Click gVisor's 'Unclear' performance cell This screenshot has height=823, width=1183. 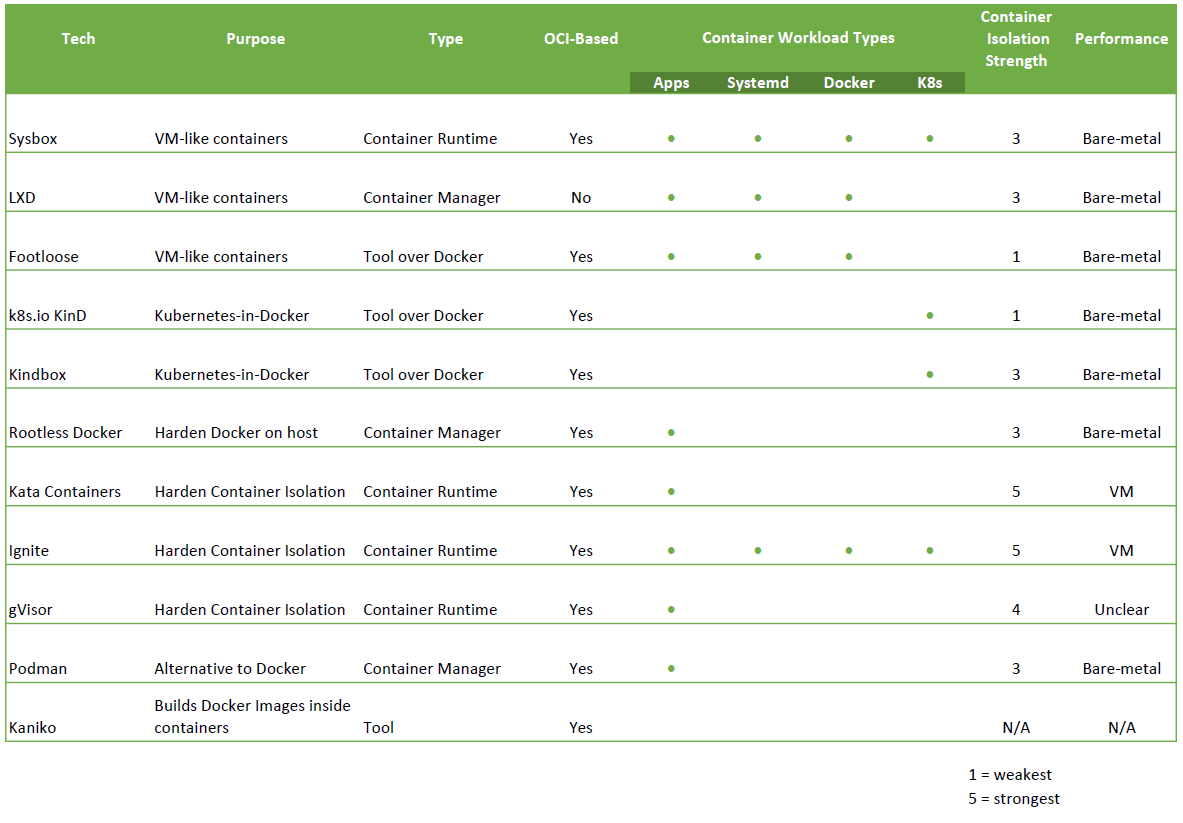(1121, 610)
